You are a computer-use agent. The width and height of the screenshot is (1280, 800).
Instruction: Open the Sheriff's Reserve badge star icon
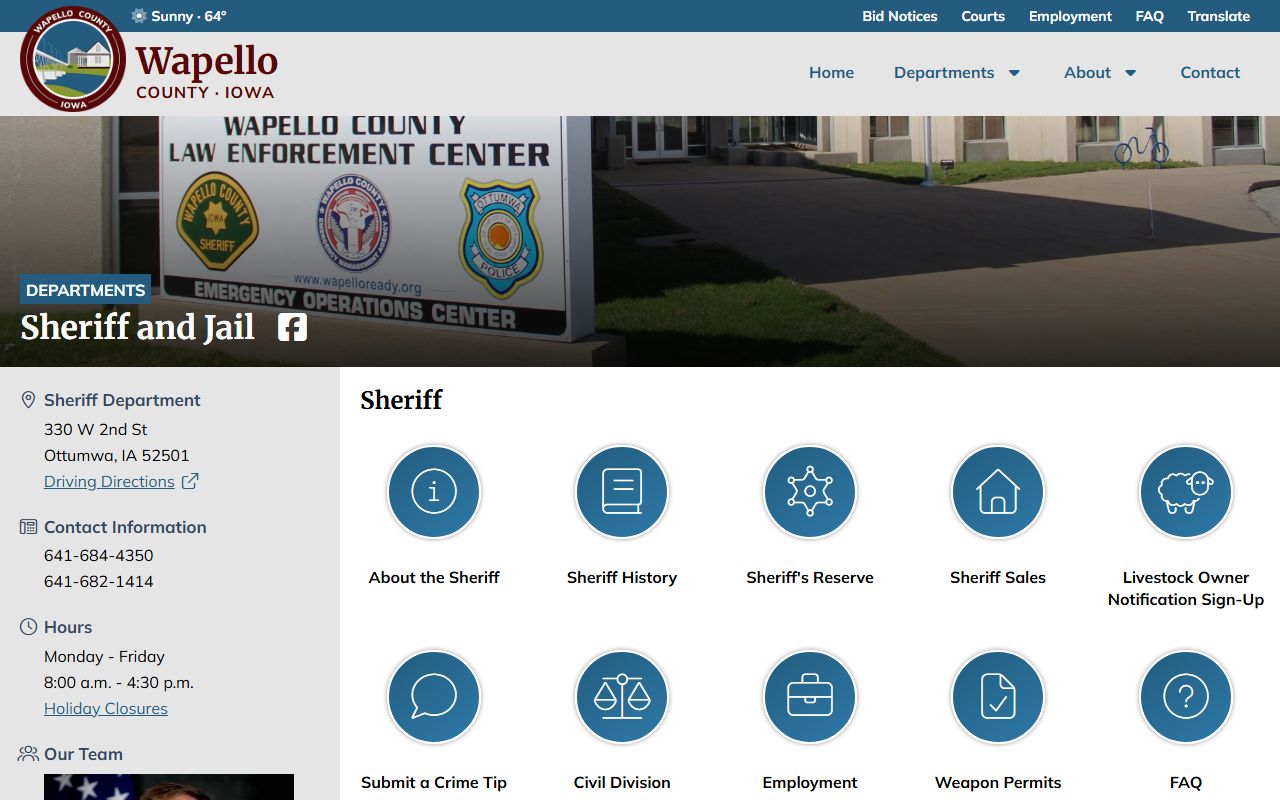tap(810, 492)
